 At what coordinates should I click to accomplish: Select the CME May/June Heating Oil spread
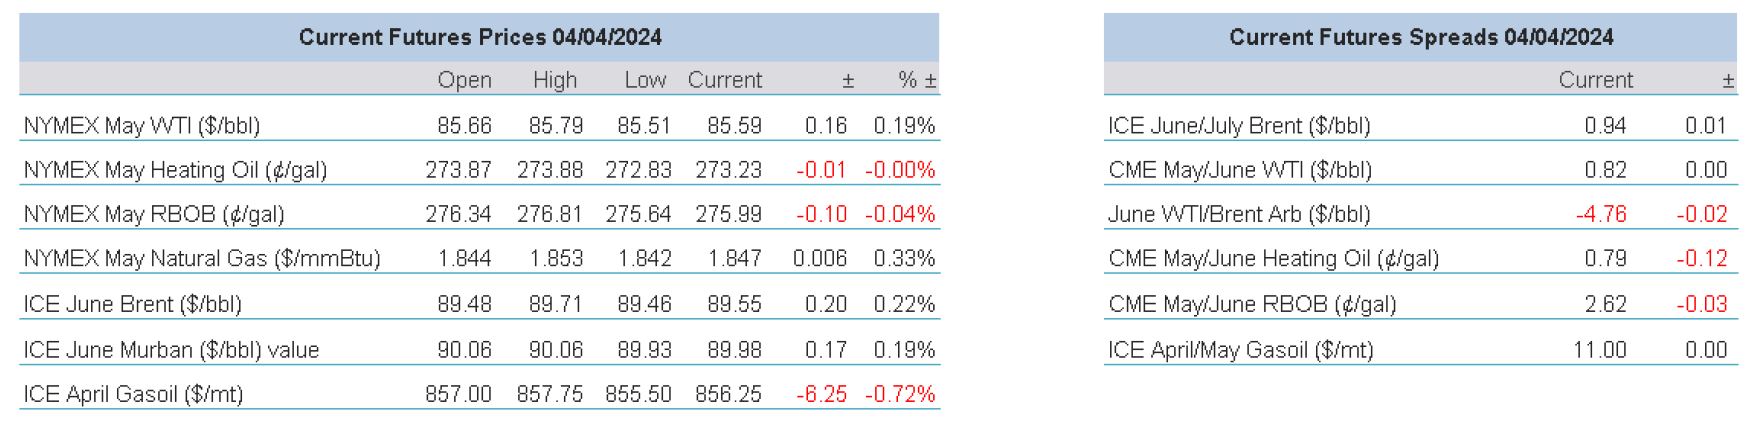[1273, 259]
